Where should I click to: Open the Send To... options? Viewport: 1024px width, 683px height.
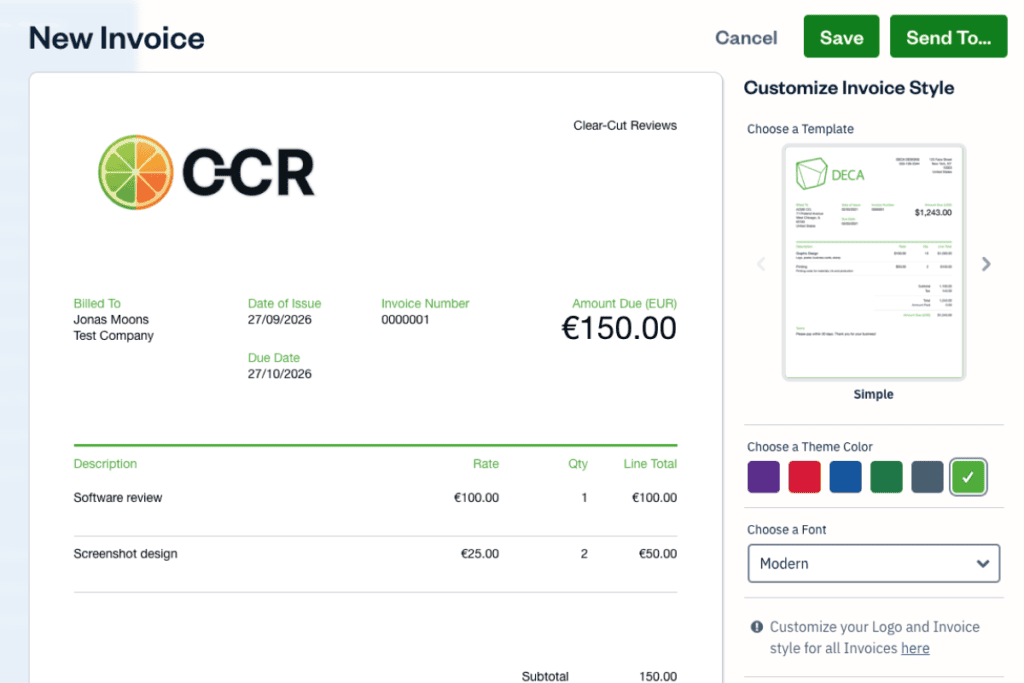pos(948,37)
